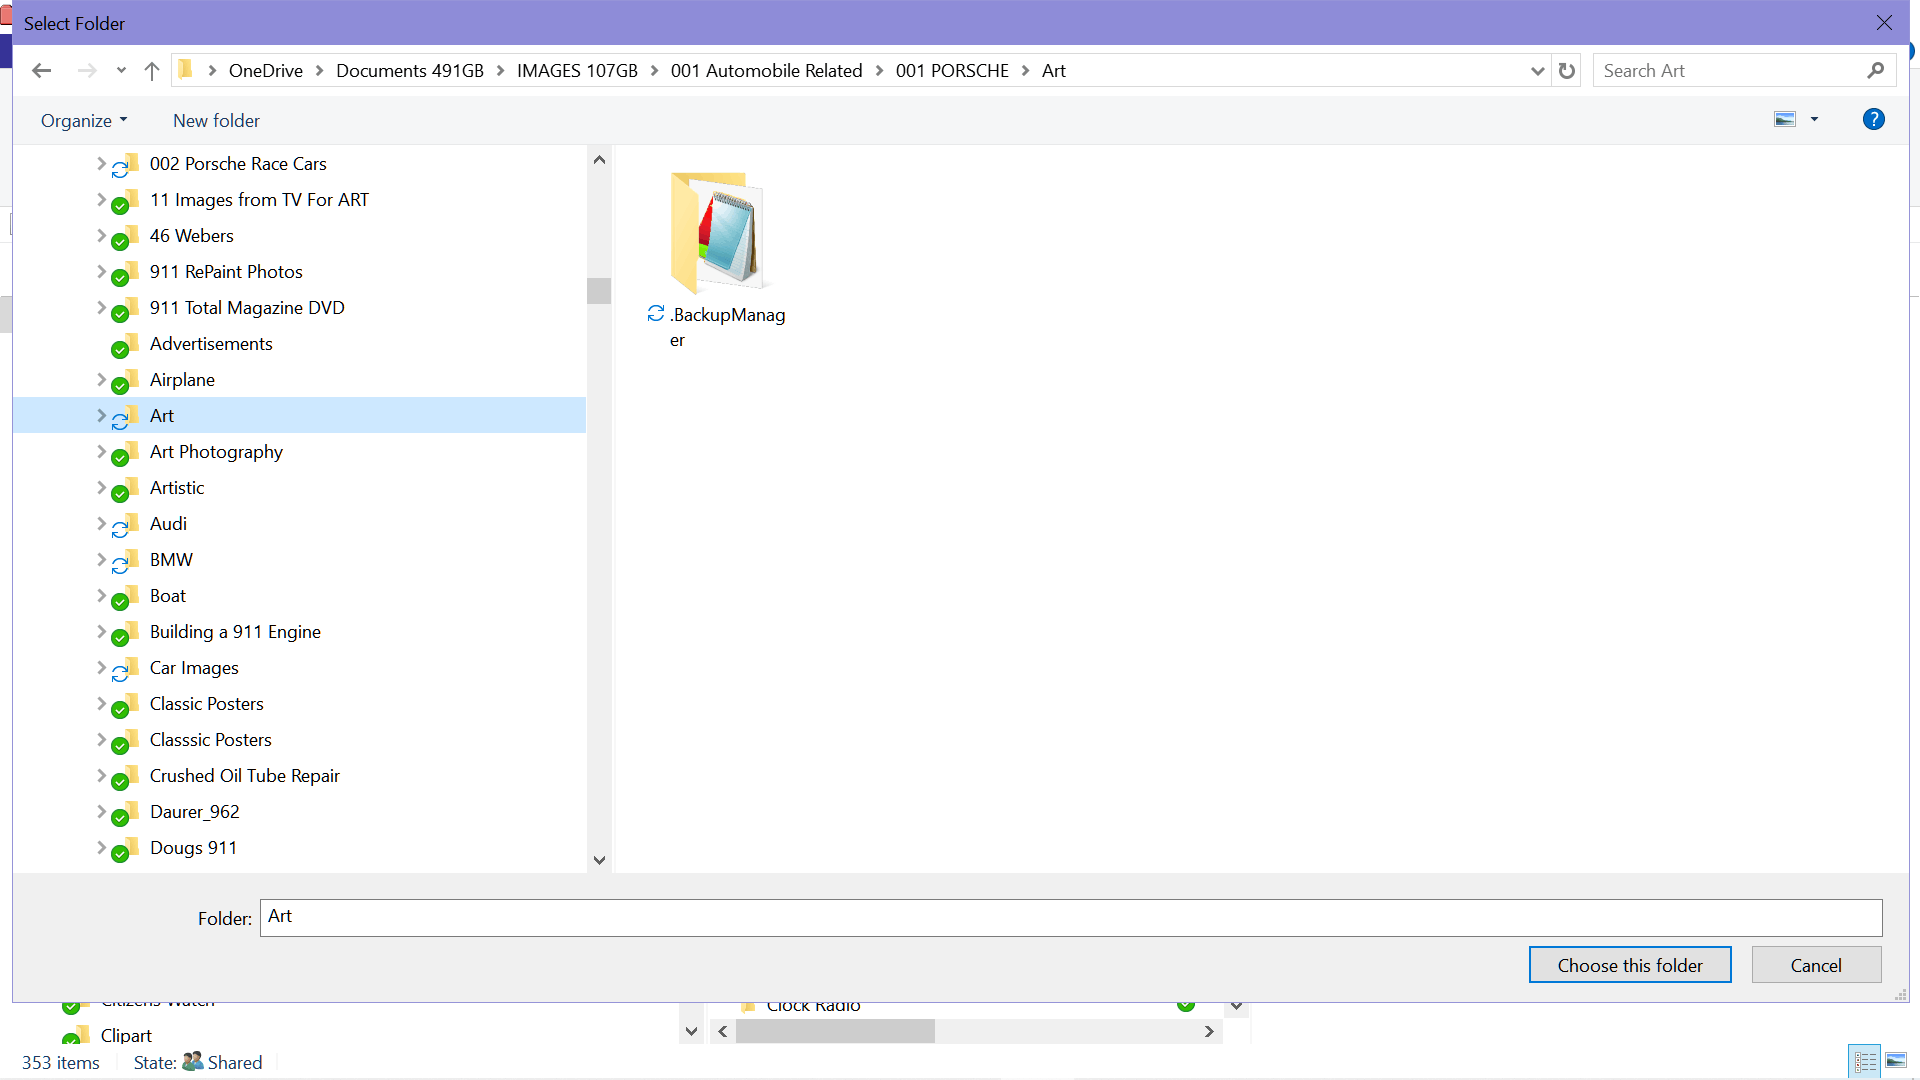This screenshot has height=1080, width=1920.
Task: Click the BMW folder icon
Action: [125, 561]
